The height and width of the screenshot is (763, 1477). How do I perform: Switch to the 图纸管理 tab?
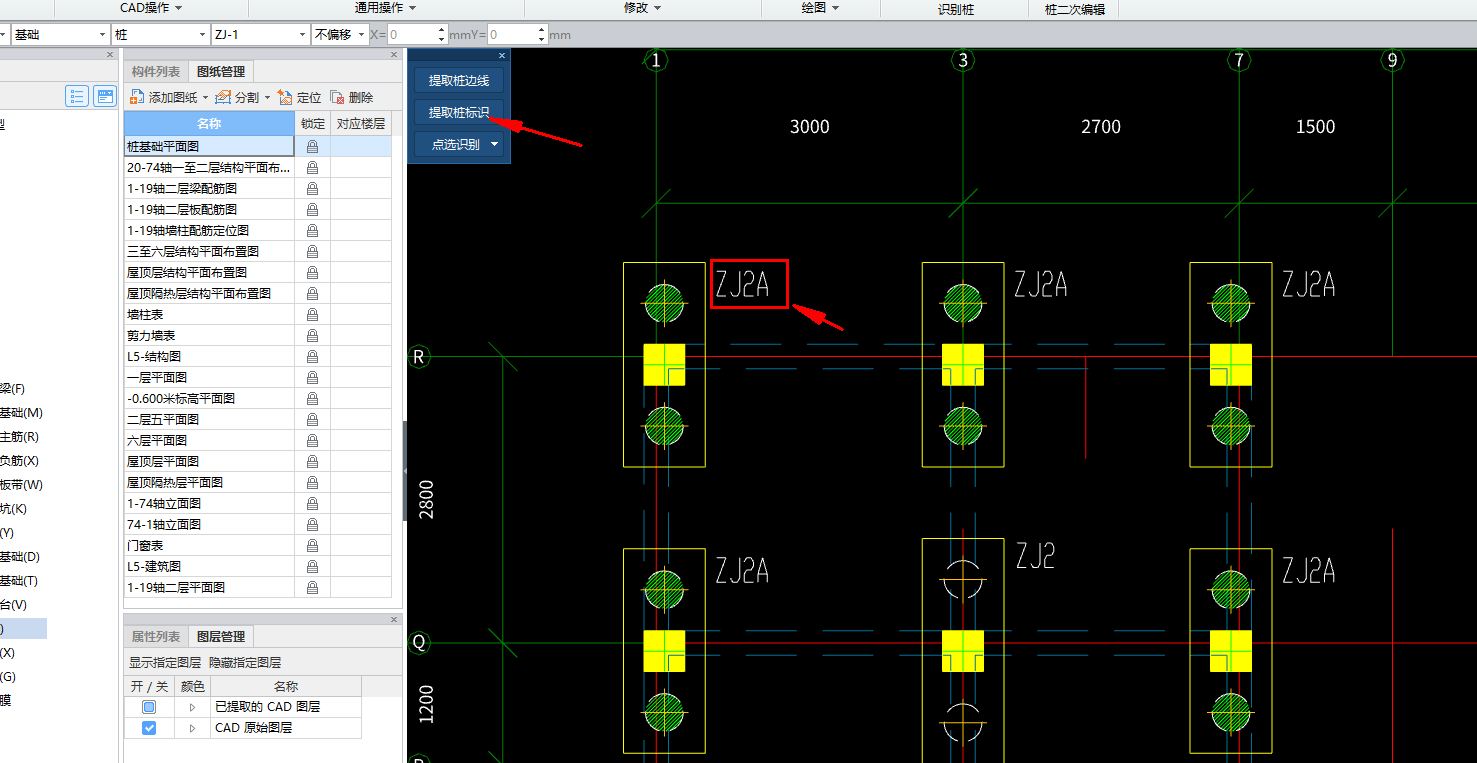coord(221,72)
